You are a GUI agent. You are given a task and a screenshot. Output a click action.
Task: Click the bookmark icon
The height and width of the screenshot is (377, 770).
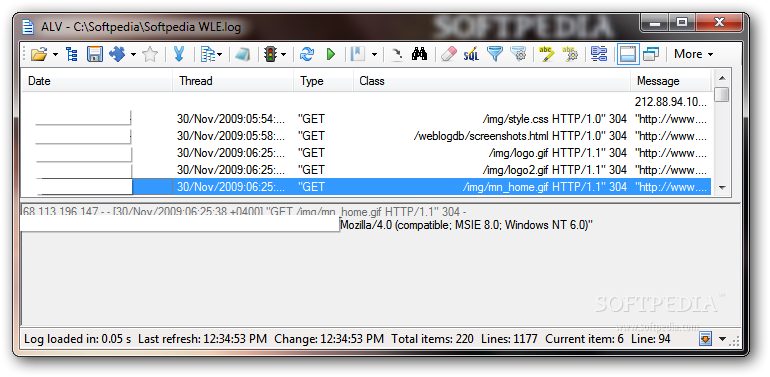[x=358, y=54]
